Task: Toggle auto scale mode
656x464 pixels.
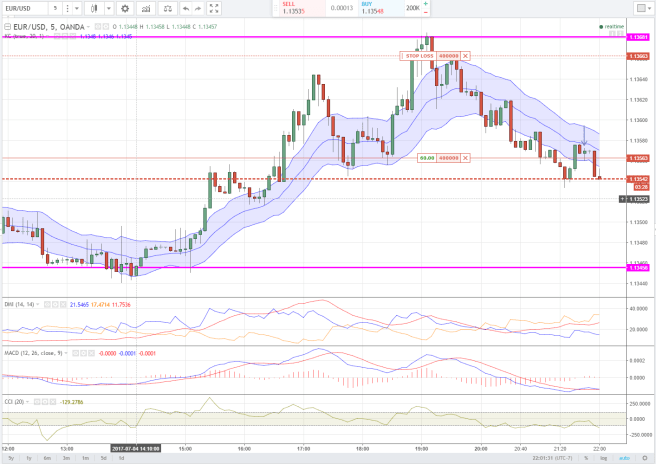Action: pyautogui.click(x=623, y=458)
